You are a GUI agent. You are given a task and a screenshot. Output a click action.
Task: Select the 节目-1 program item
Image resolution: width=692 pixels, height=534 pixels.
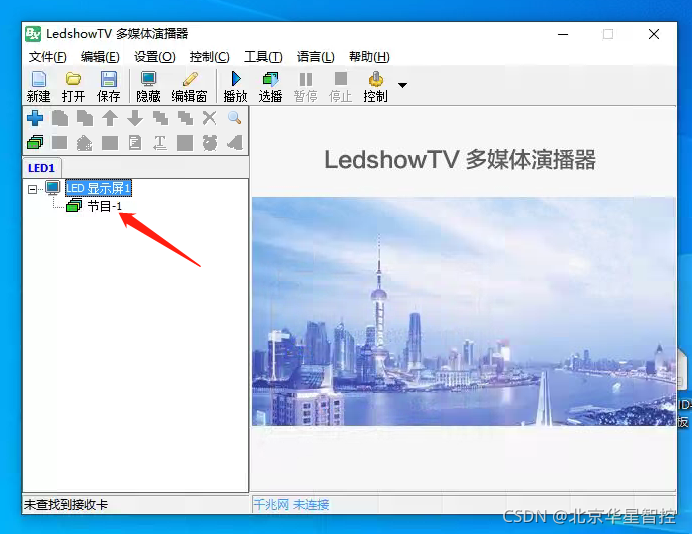(104, 206)
